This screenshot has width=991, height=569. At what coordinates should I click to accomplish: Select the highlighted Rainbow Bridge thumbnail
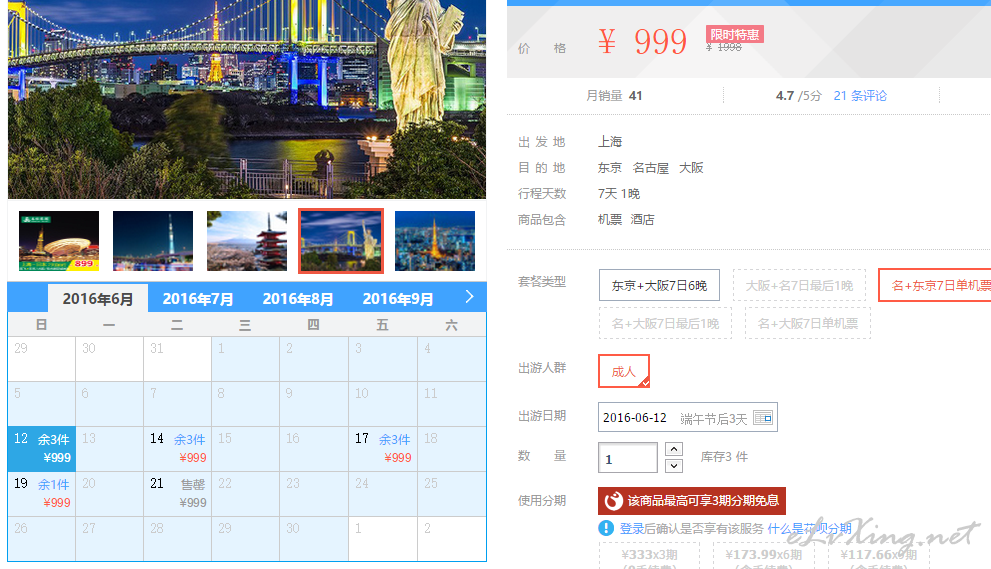pyautogui.click(x=341, y=241)
